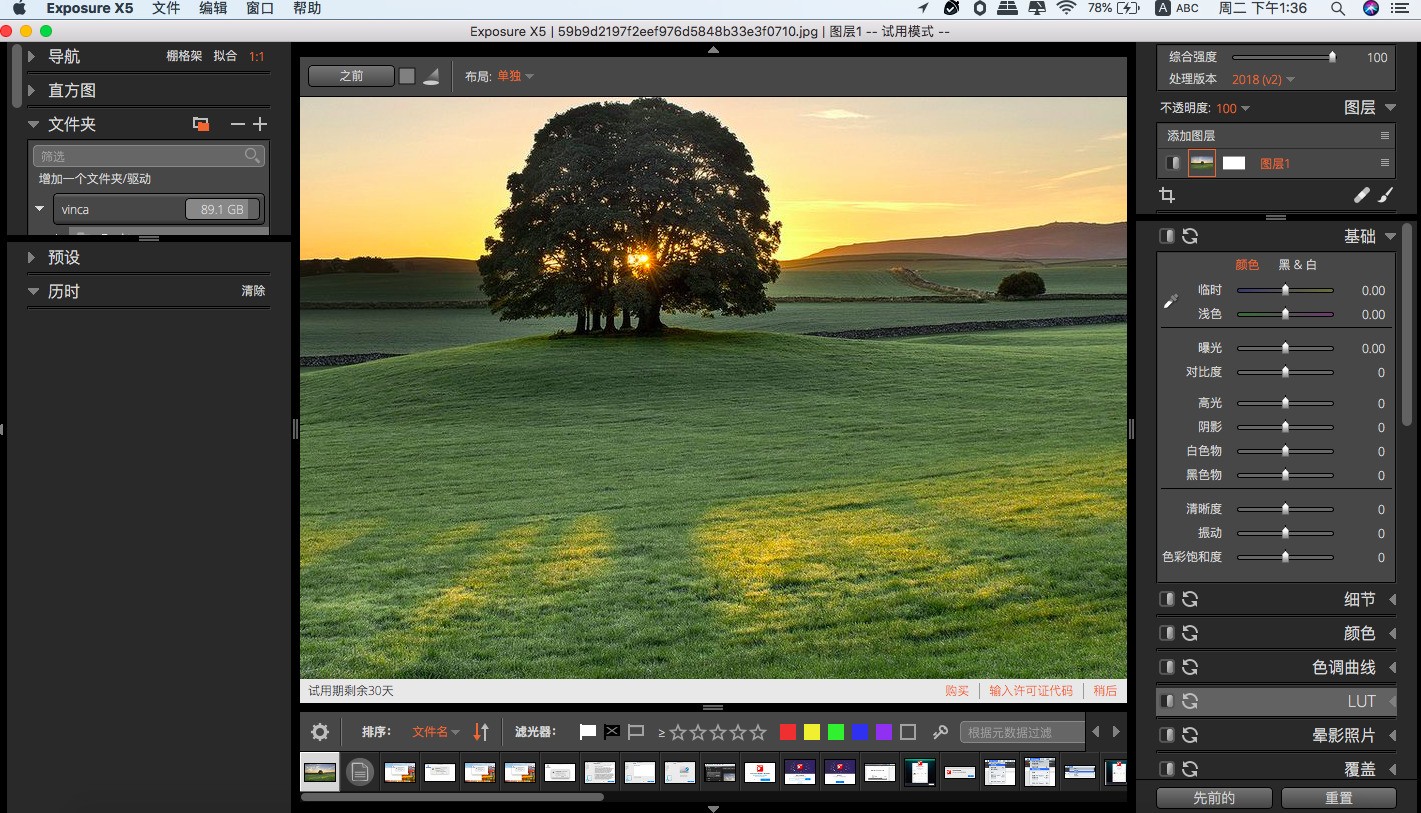This screenshot has width=1421, height=813.
Task: Click the first star rating filter
Action: click(678, 732)
